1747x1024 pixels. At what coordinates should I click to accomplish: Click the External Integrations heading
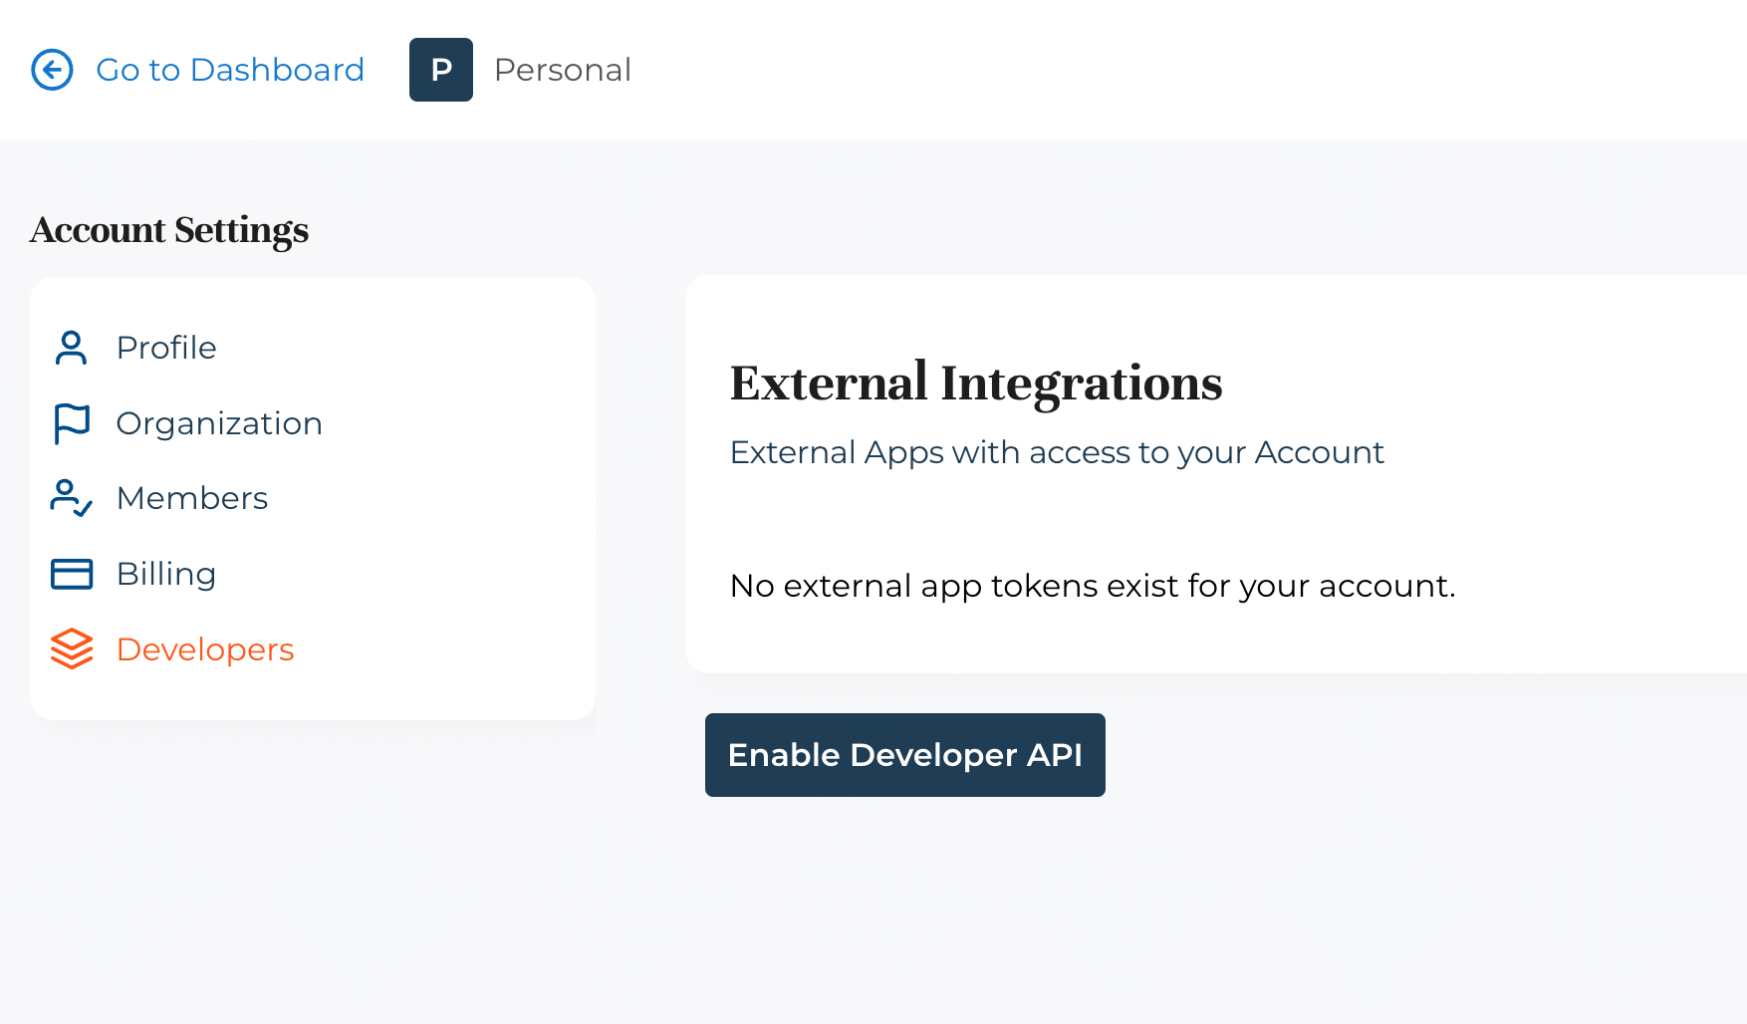point(976,382)
